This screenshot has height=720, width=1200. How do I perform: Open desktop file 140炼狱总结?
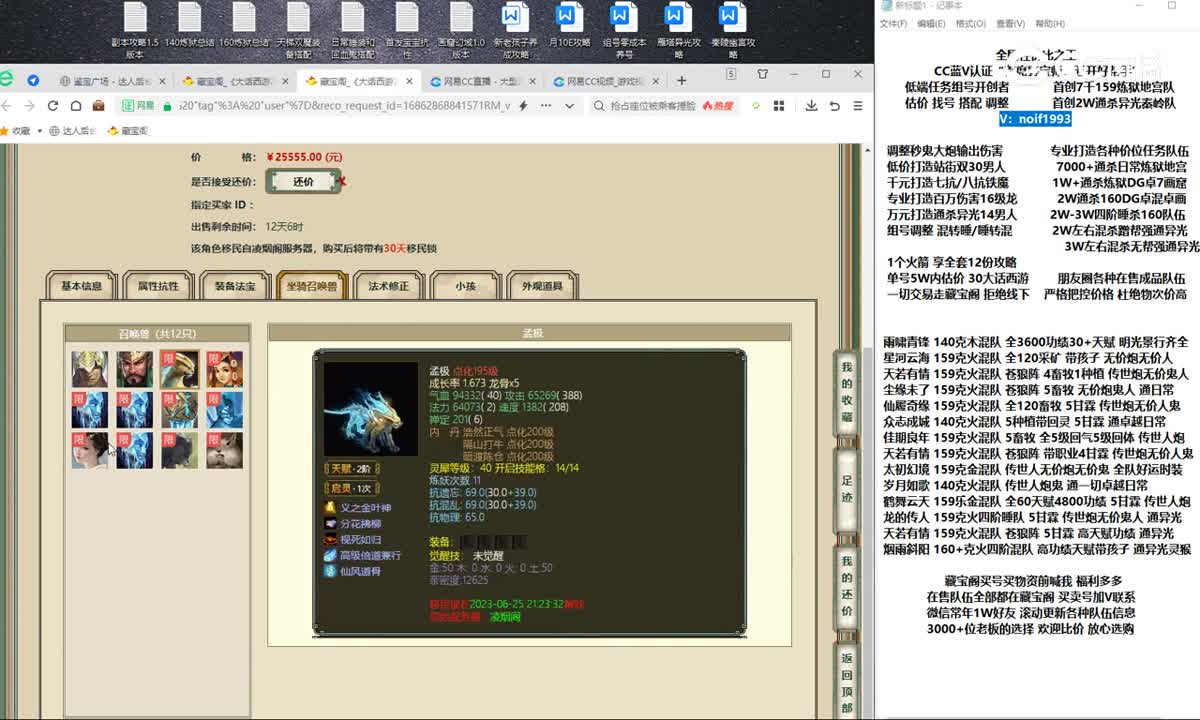189,26
